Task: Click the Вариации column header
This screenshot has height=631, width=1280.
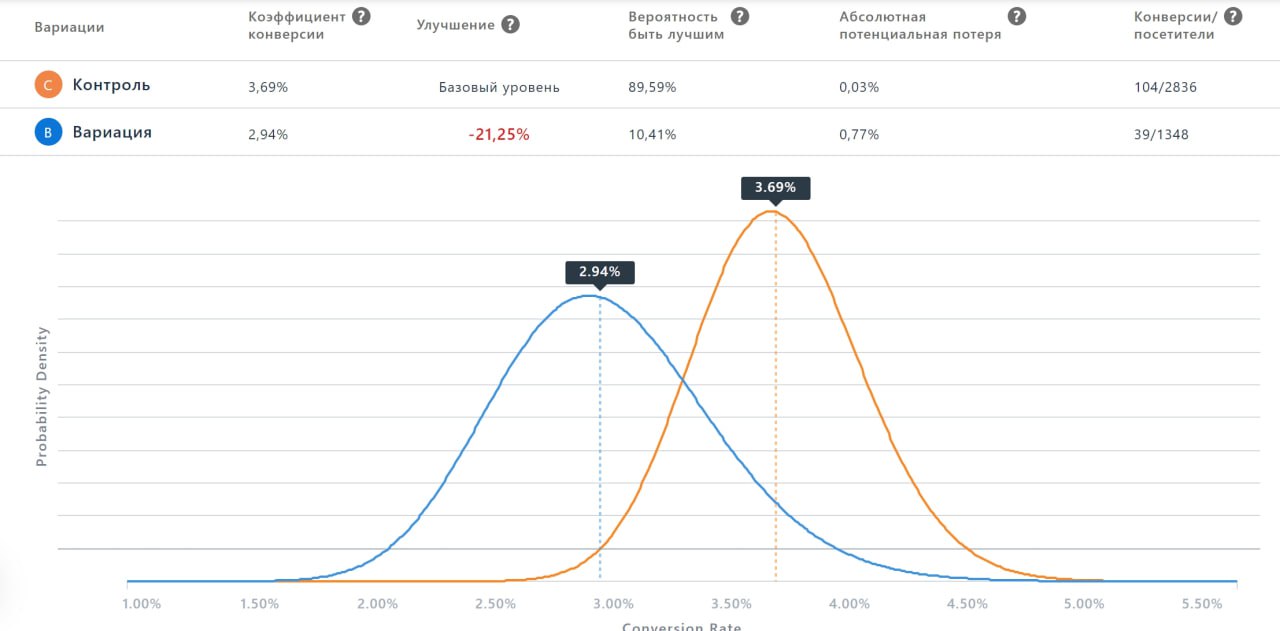Action: pyautogui.click(x=69, y=27)
